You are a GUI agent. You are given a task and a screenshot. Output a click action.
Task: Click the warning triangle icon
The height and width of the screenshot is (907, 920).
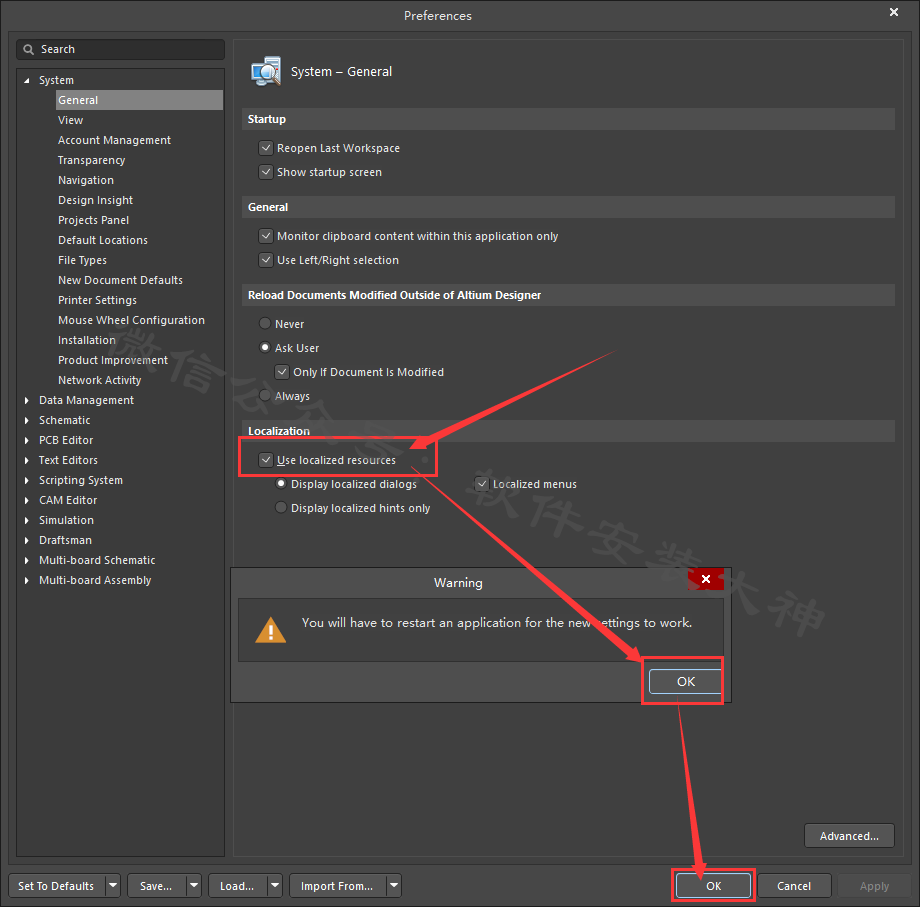pos(270,630)
